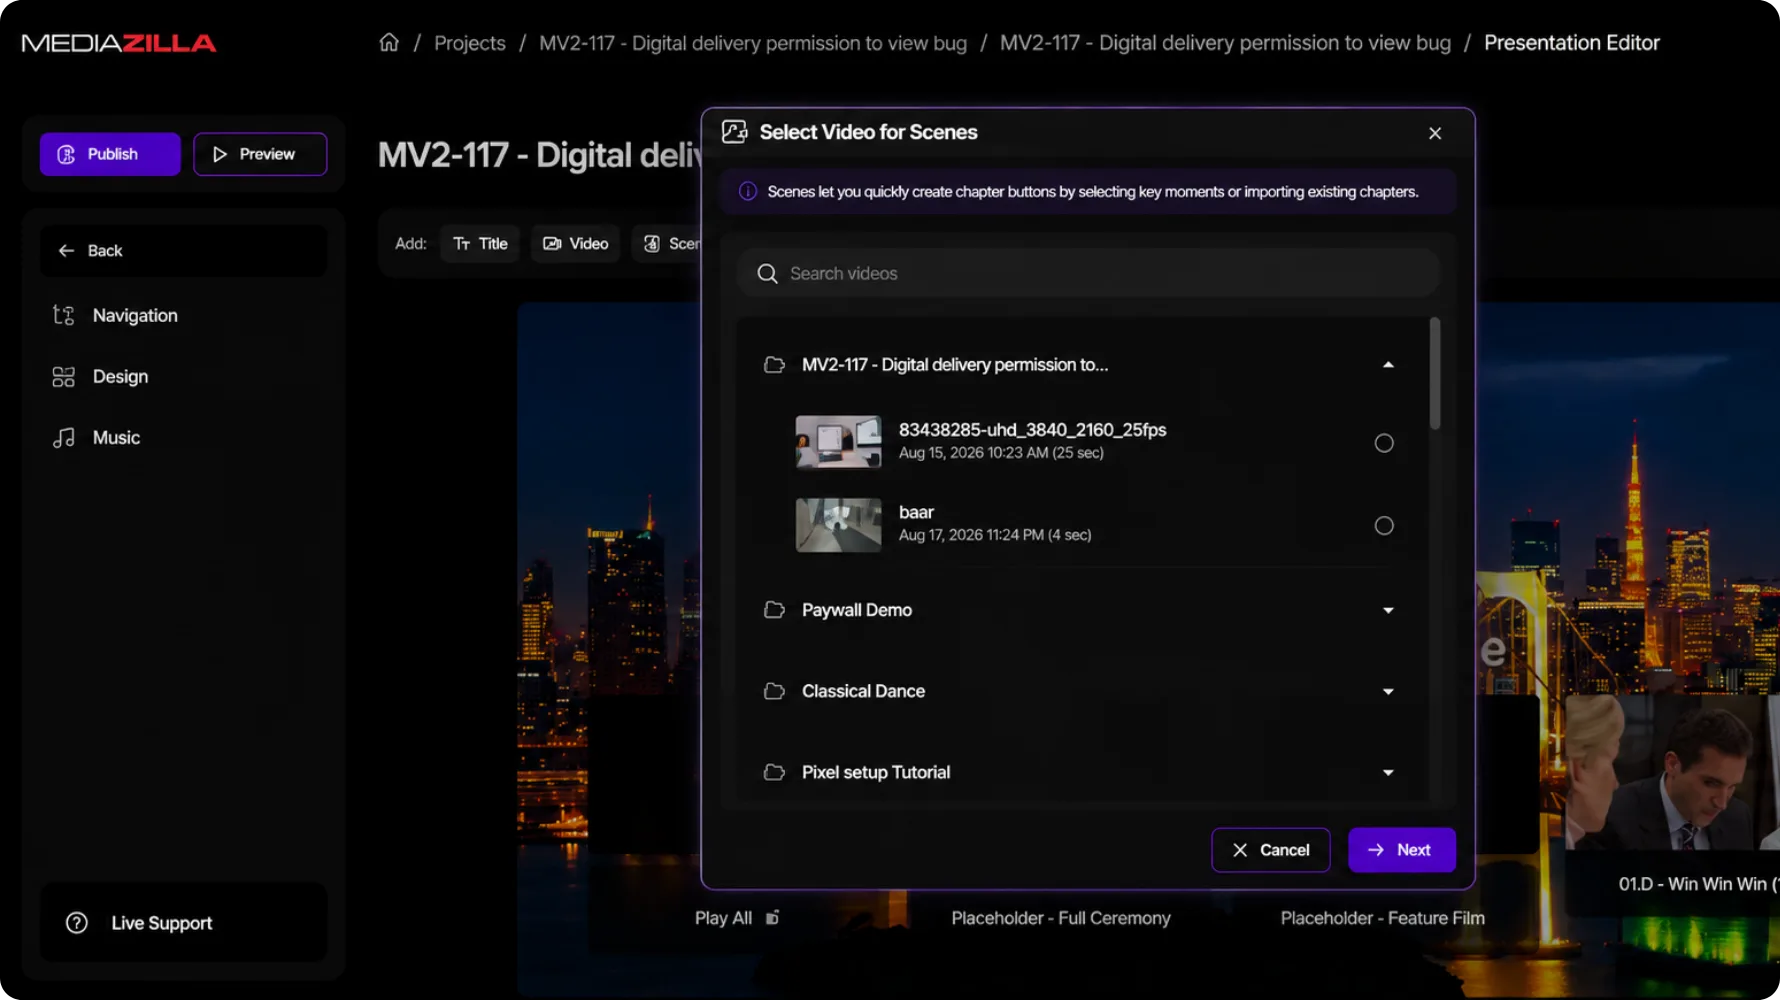This screenshot has width=1780, height=1000.
Task: Select the 83438285-uhd_3840_2160_25fps video radio button
Action: coord(1384,443)
